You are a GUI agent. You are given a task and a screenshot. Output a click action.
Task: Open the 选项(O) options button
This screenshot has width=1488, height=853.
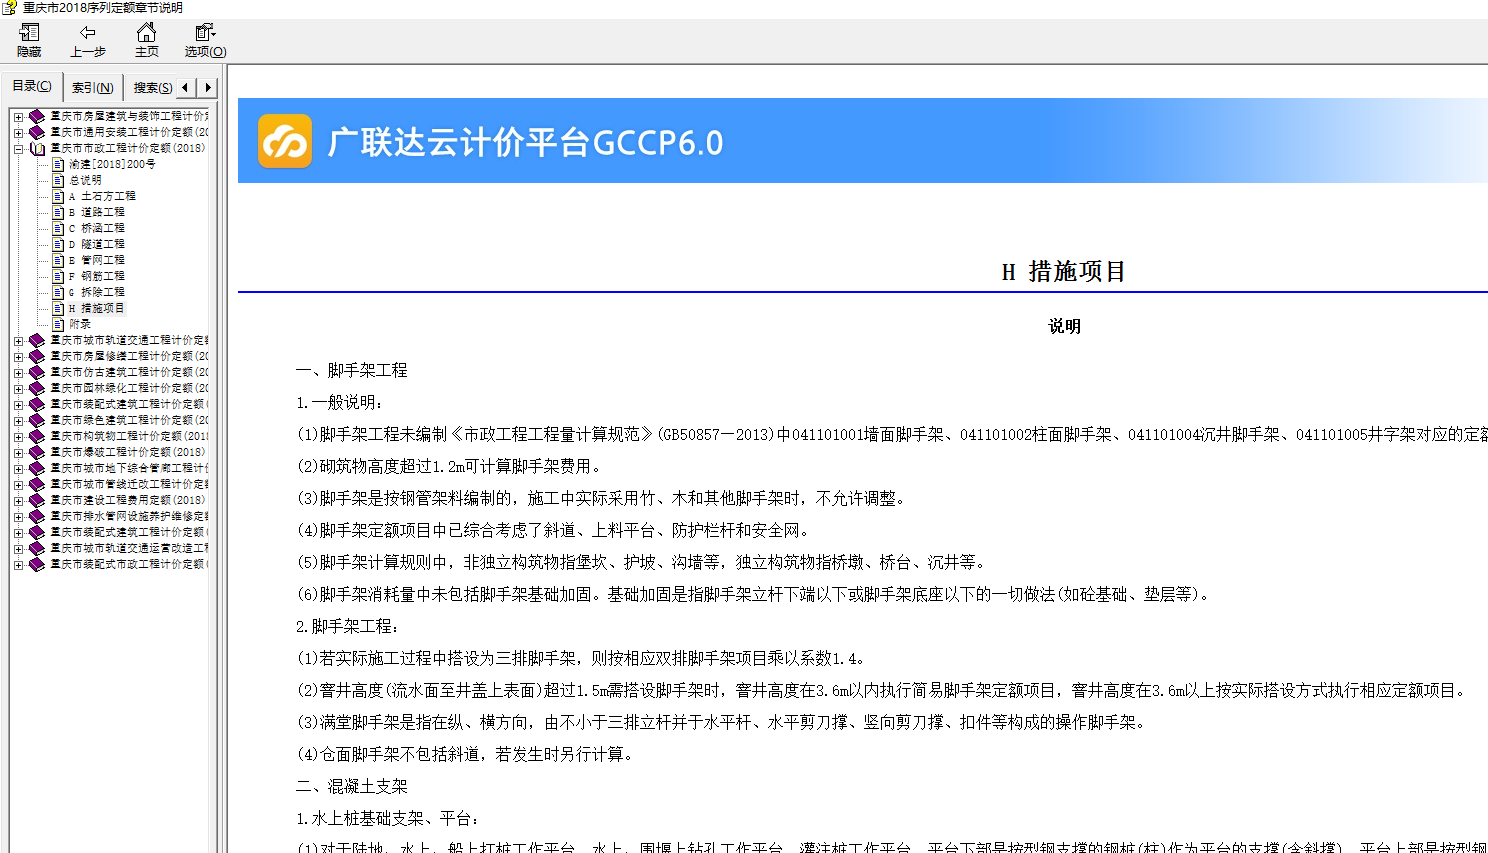(205, 40)
